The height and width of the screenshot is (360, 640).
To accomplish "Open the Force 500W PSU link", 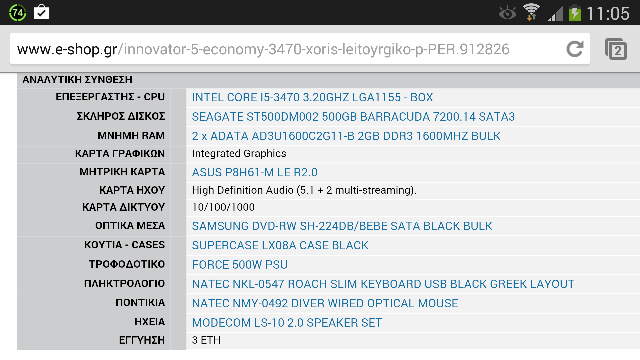I will click(x=240, y=265).
